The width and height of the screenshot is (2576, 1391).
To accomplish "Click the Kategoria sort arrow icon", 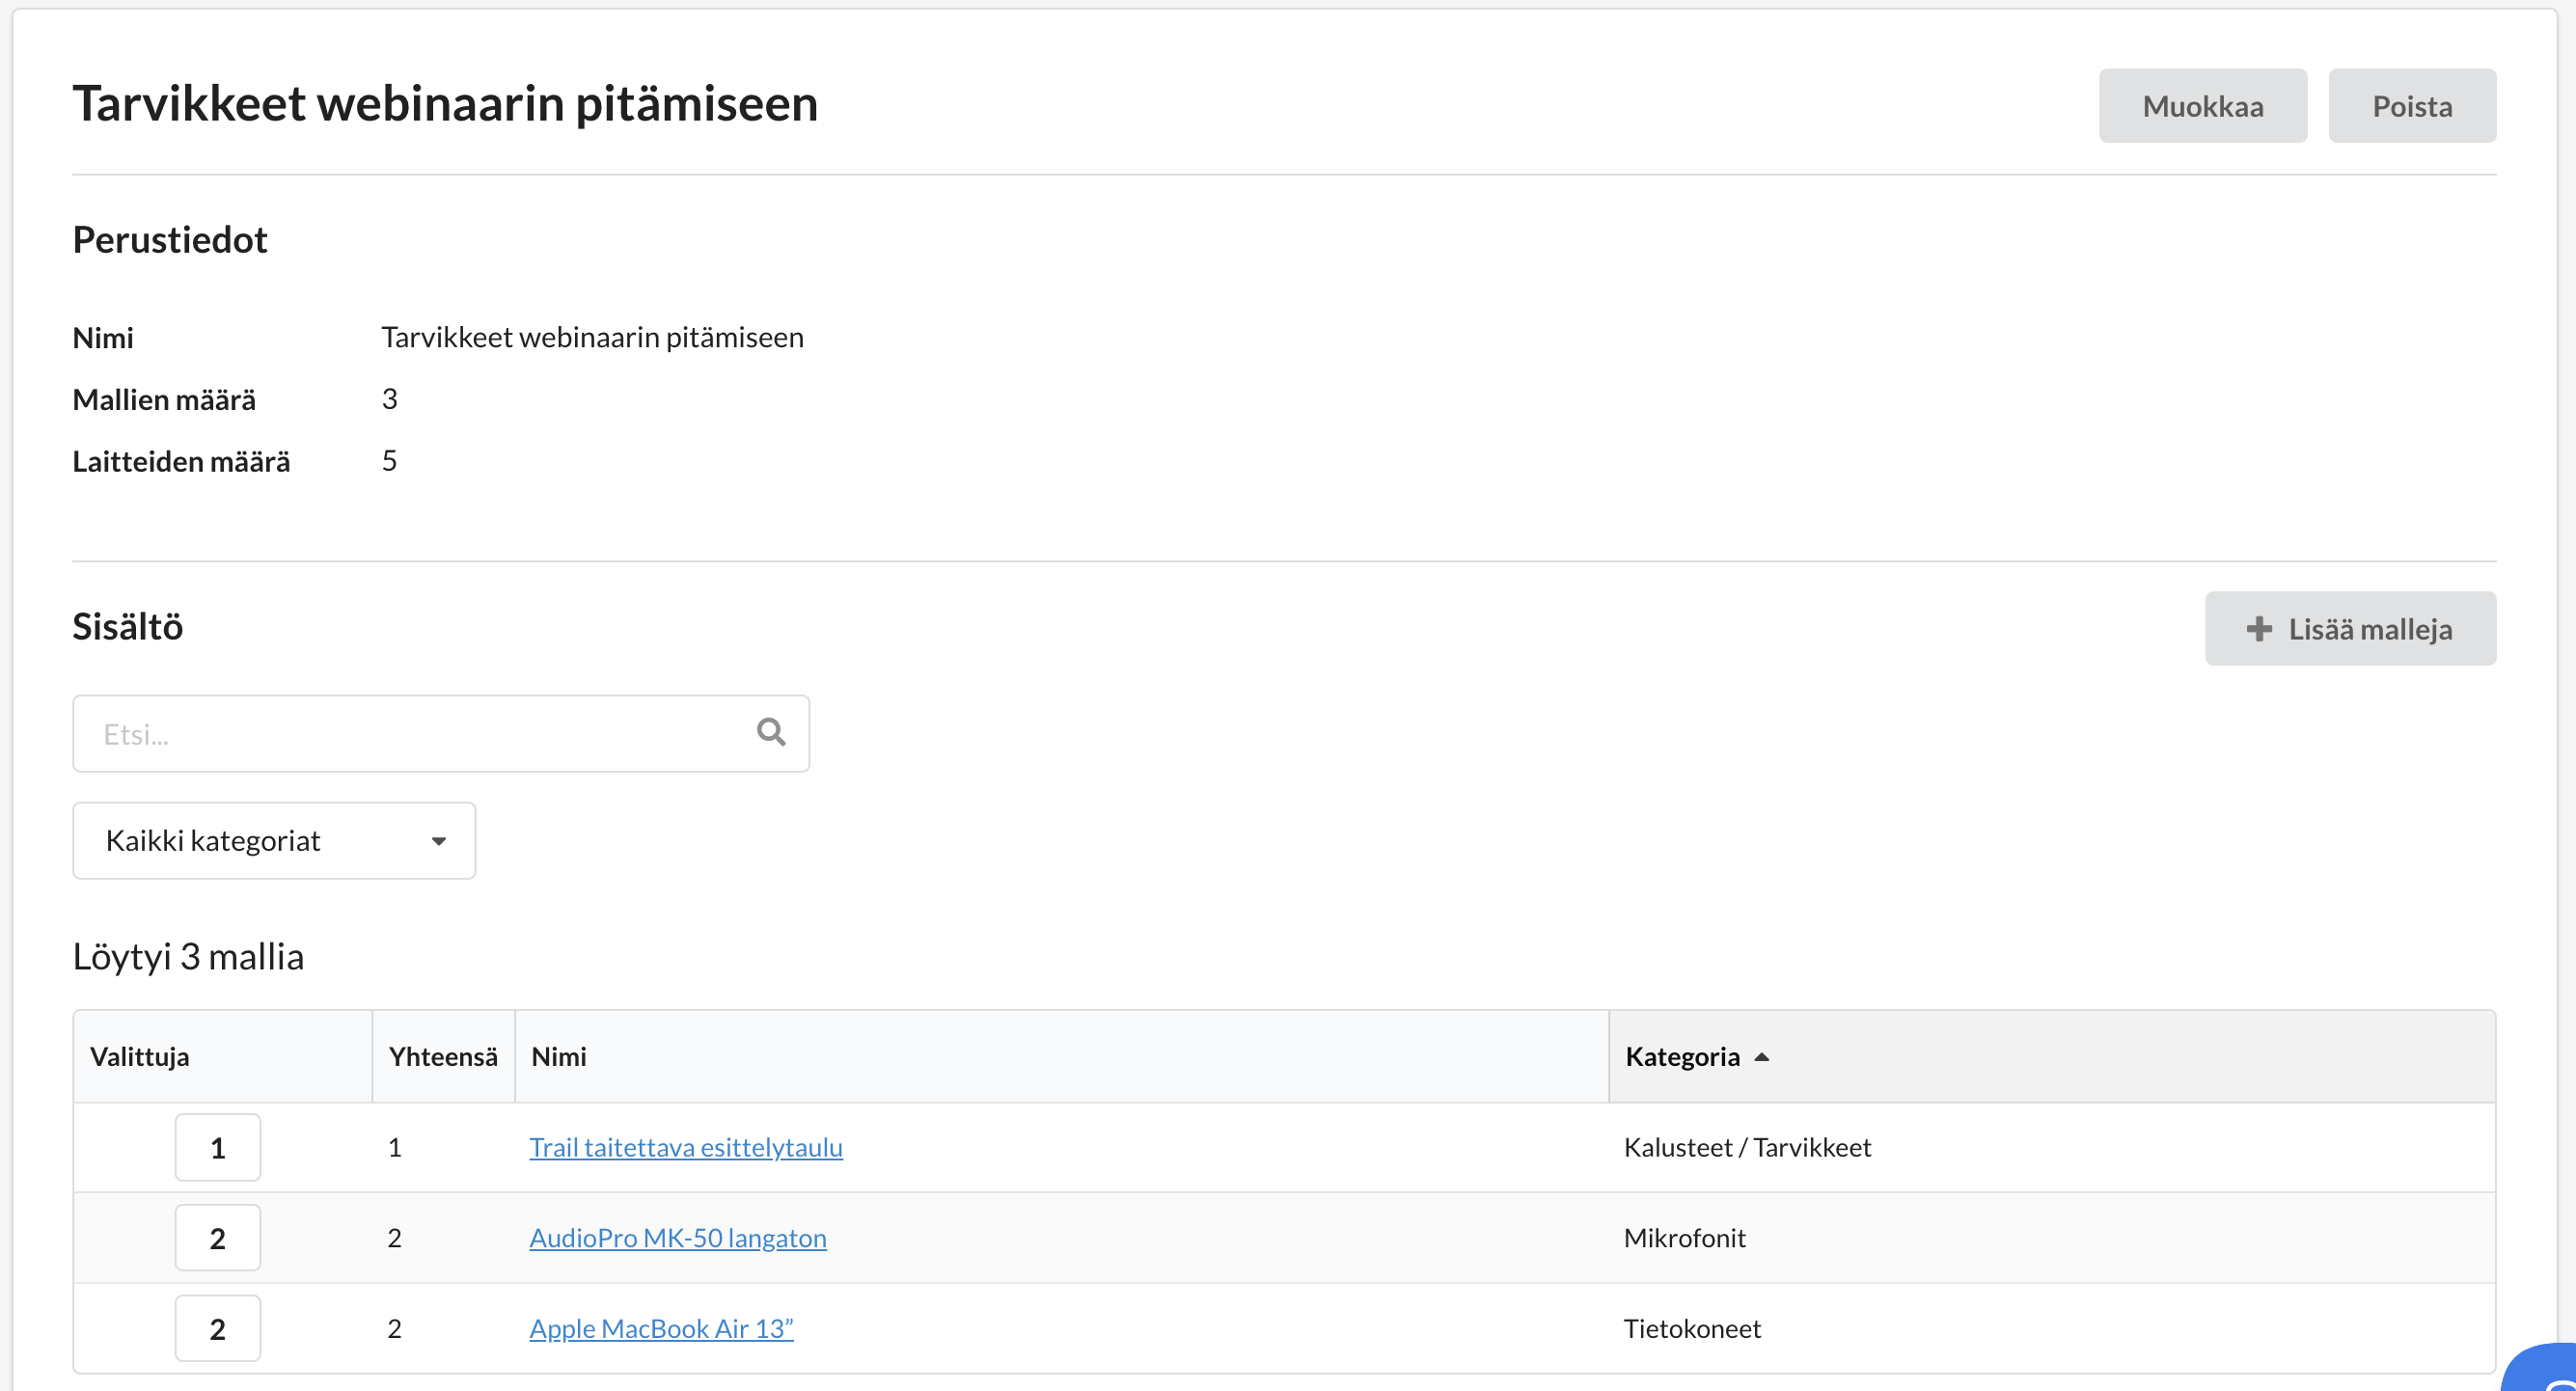I will (1762, 1056).
